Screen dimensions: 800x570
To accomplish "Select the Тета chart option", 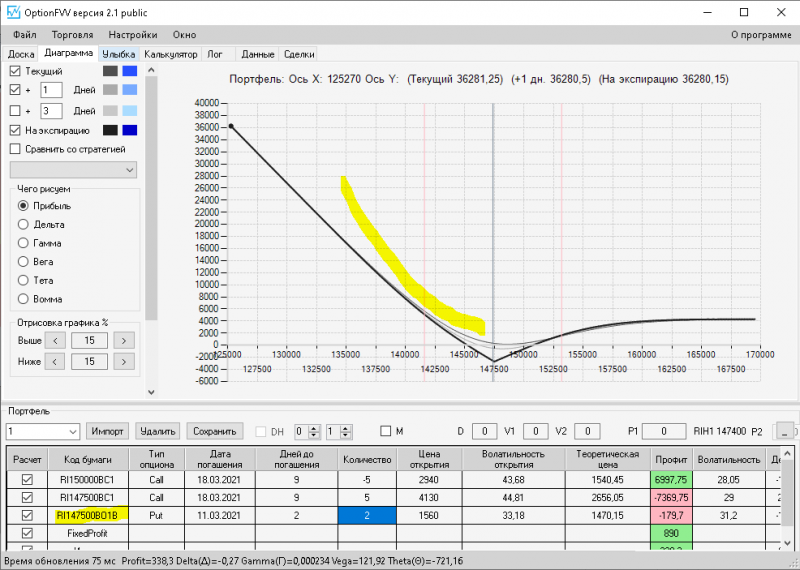I will click(24, 280).
